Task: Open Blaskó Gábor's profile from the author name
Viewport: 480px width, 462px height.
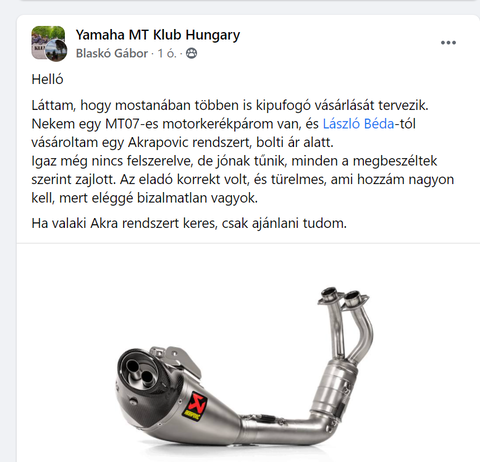Action: tap(112, 53)
